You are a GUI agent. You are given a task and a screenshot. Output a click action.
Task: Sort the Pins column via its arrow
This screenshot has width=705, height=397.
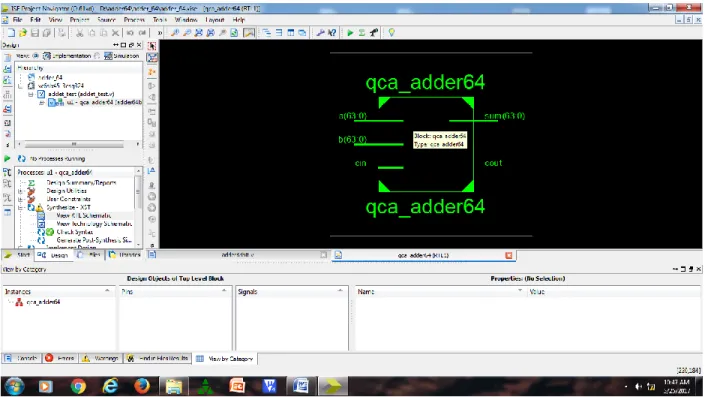224,291
